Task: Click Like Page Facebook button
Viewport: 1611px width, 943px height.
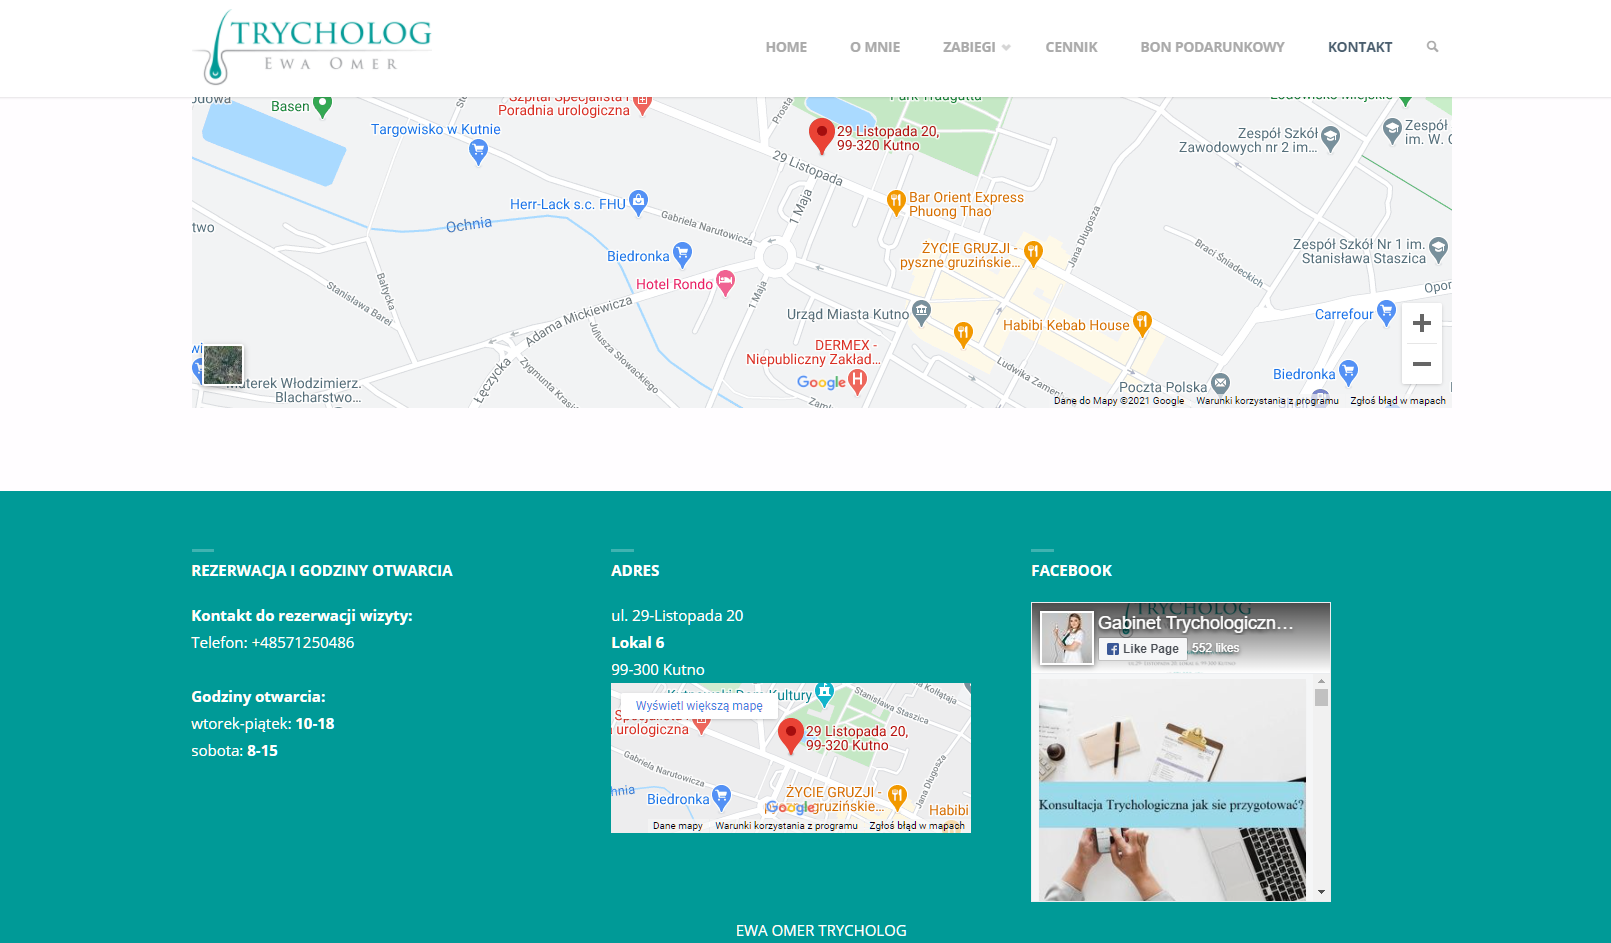Action: tap(1143, 649)
